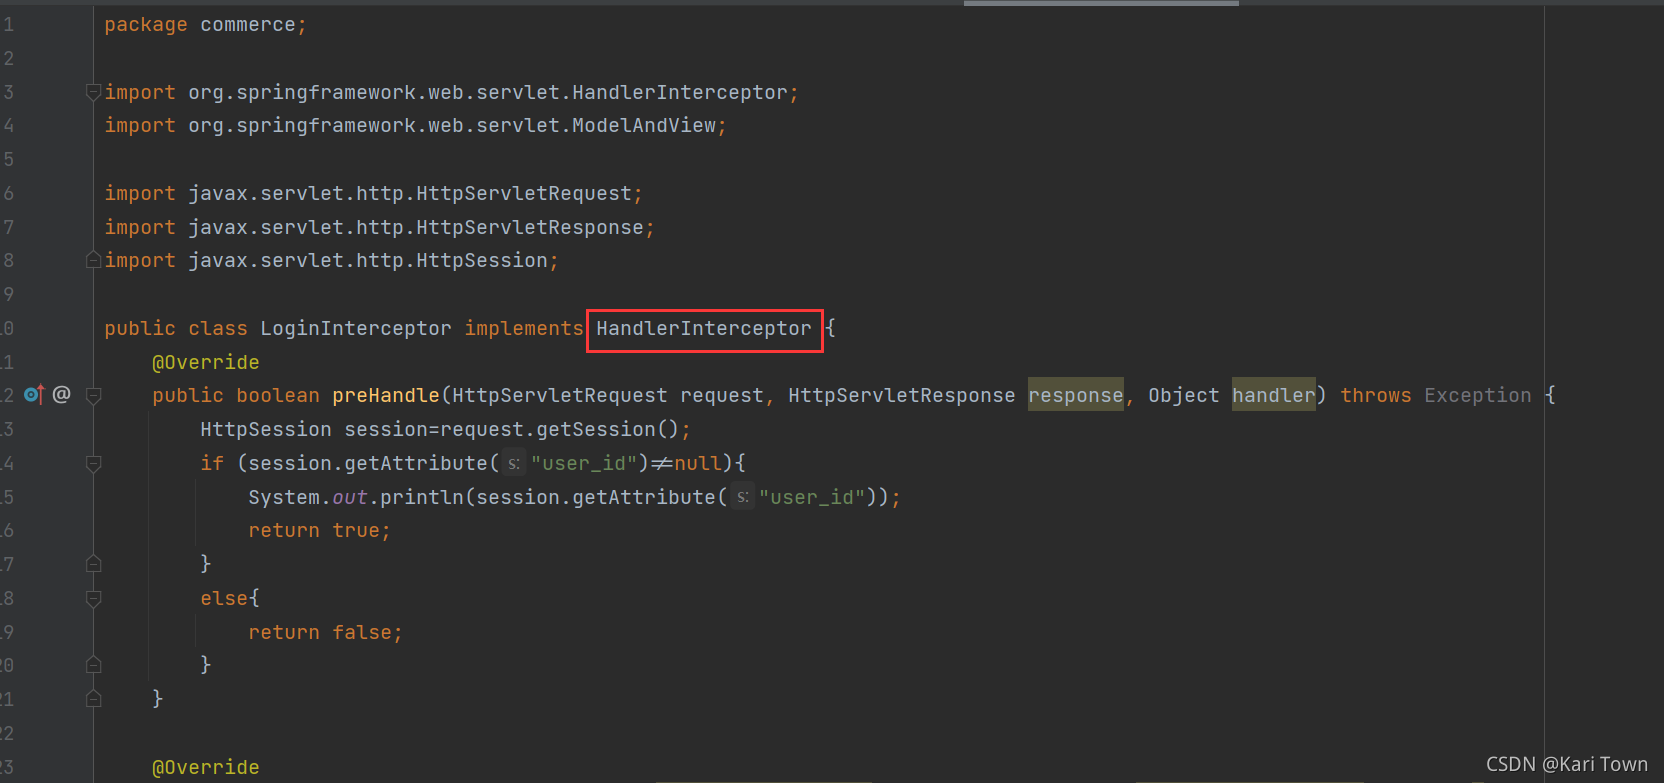Click the "user_id" string in the println call
The width and height of the screenshot is (1664, 783).
pyautogui.click(x=812, y=497)
